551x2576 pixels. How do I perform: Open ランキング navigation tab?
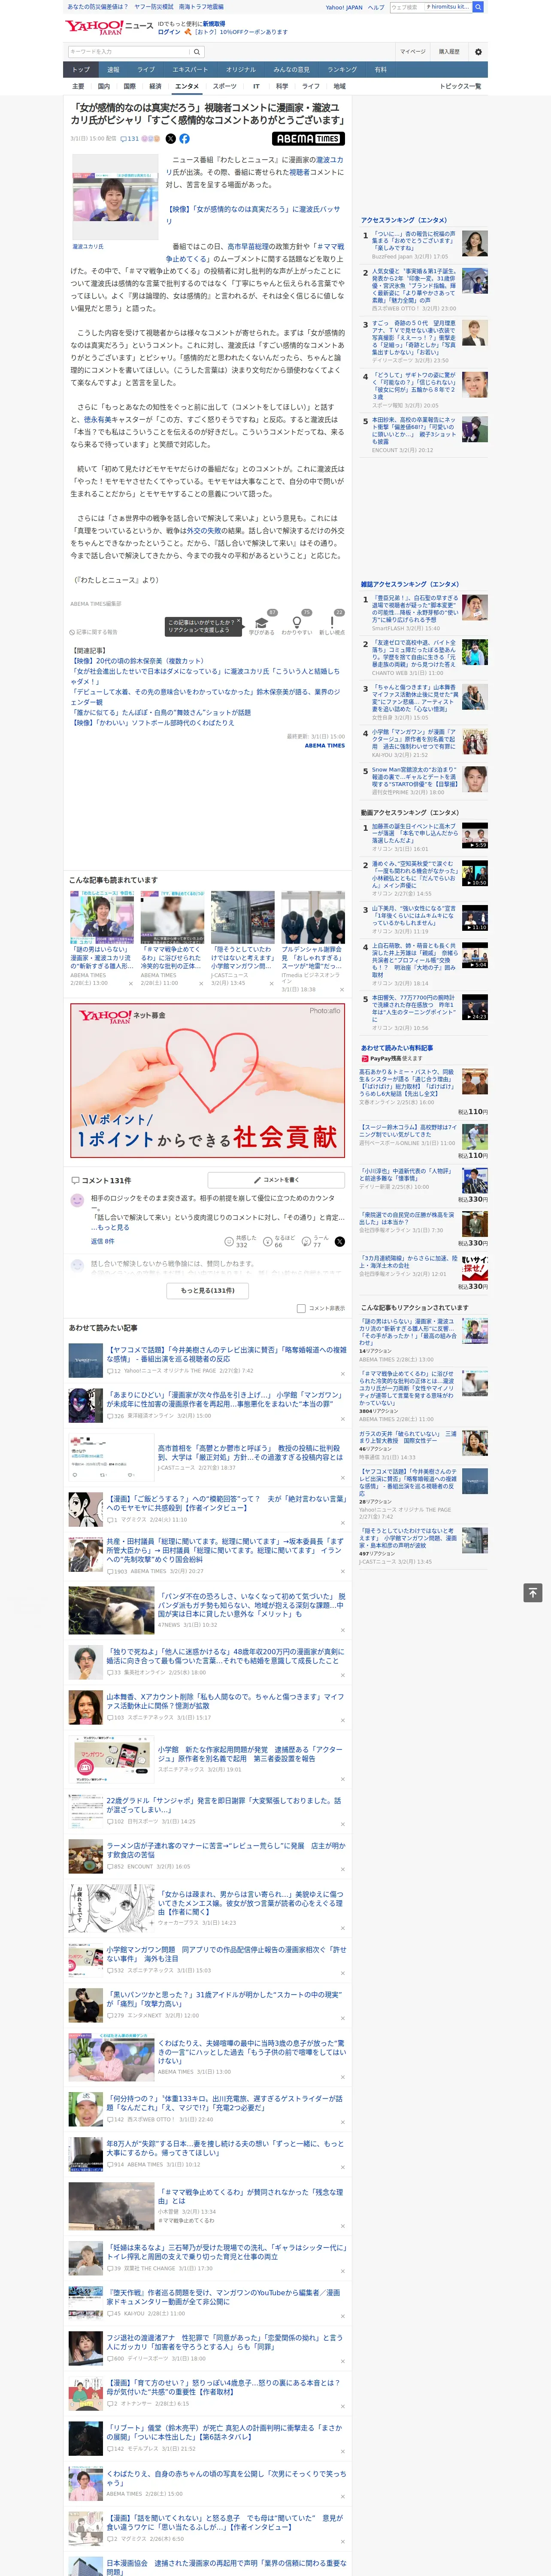pyautogui.click(x=342, y=70)
